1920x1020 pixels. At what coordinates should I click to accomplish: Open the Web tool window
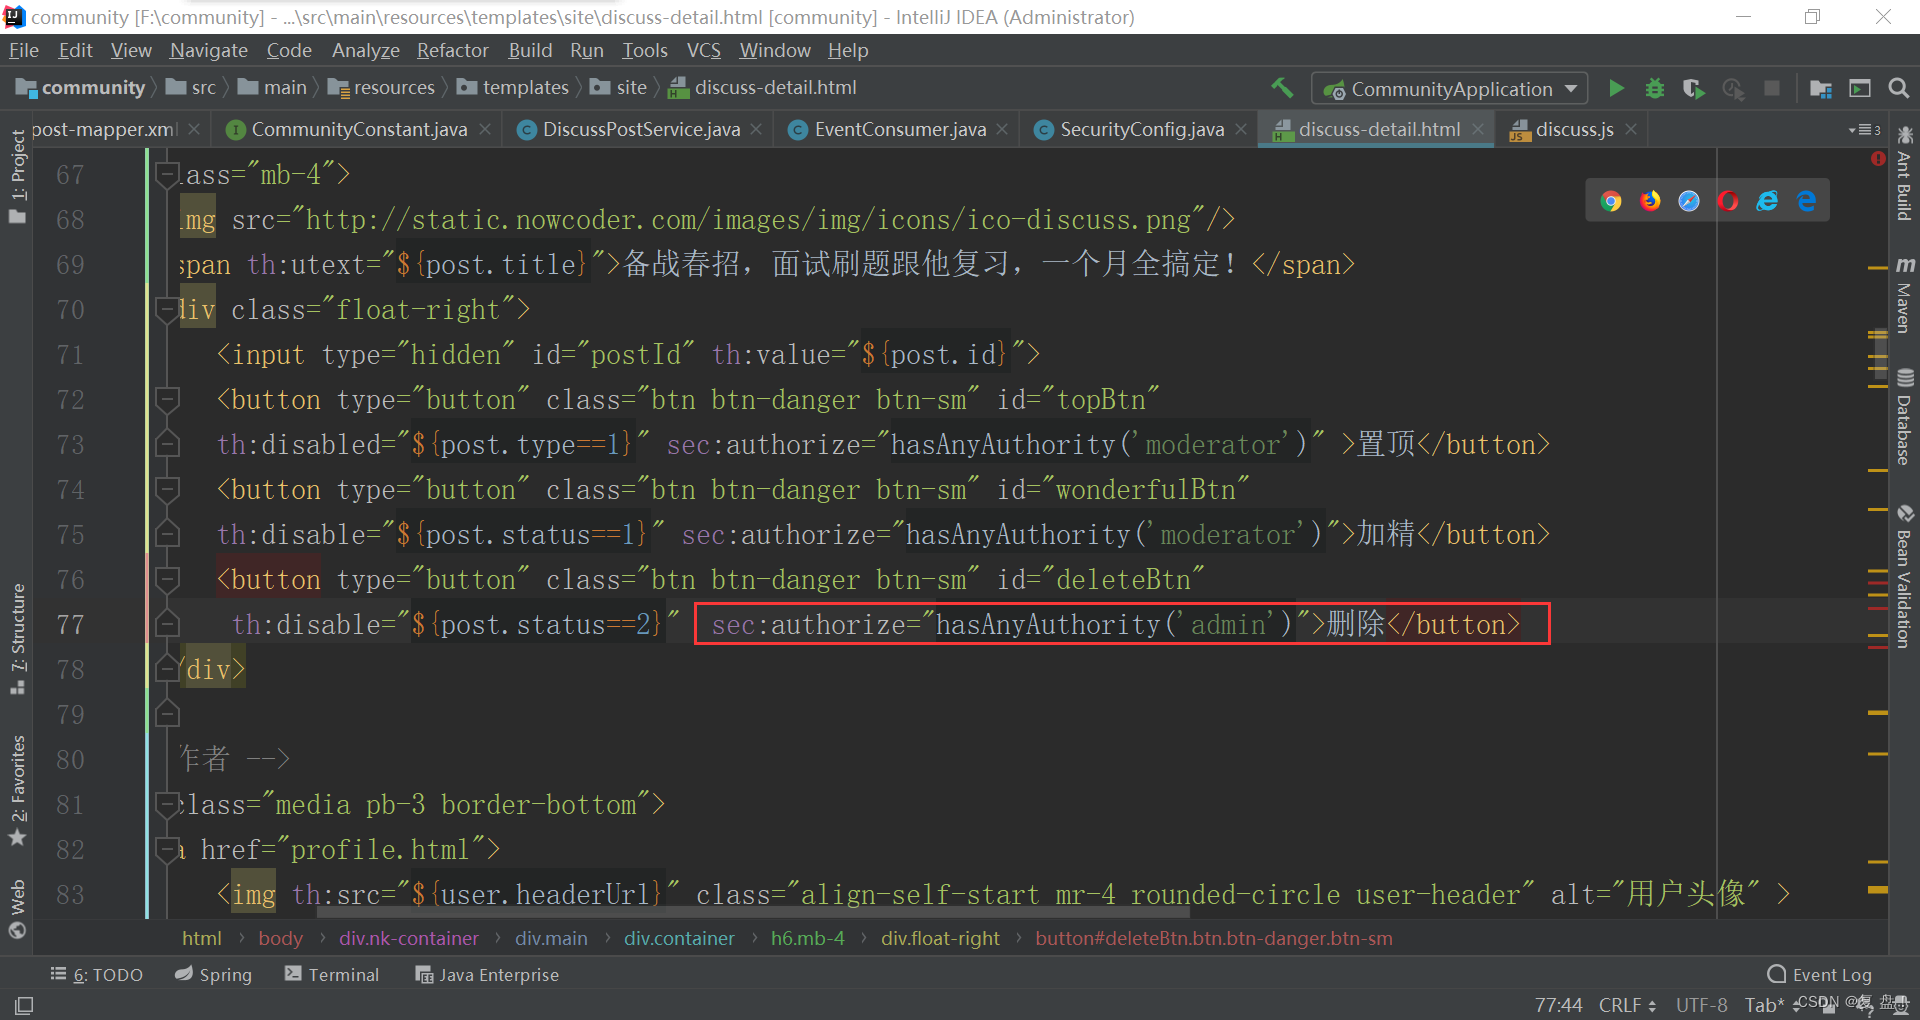(17, 909)
